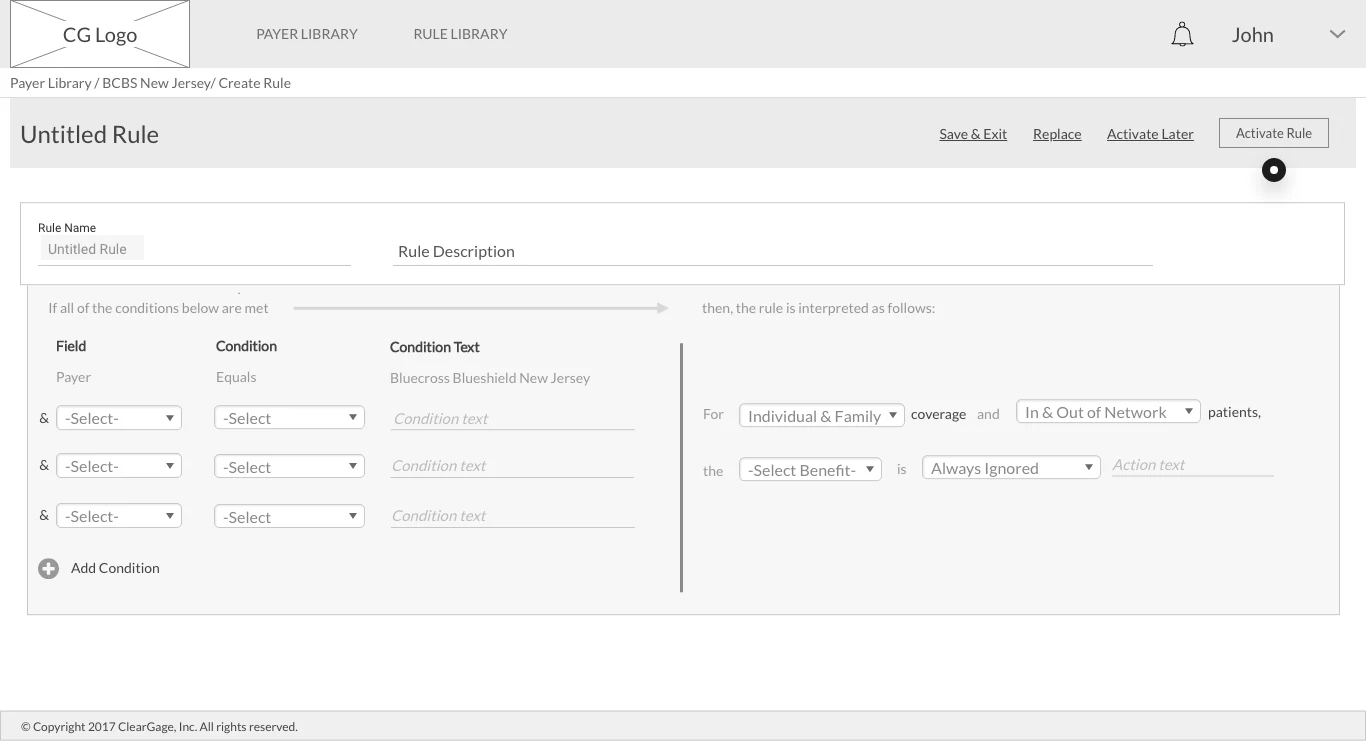Image resolution: width=1366 pixels, height=741 pixels.
Task: Open the notifications bell
Action: [1182, 35]
